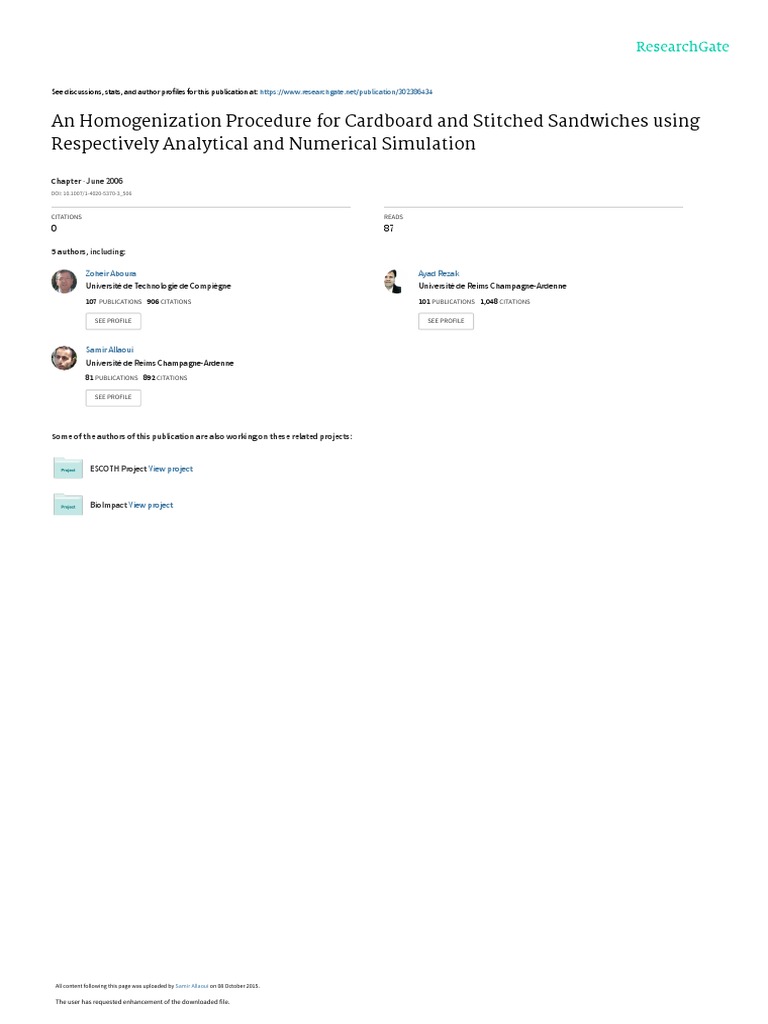Screen dimensions: 768x1024
Task: Click the citations count value
Action: click(x=54, y=228)
